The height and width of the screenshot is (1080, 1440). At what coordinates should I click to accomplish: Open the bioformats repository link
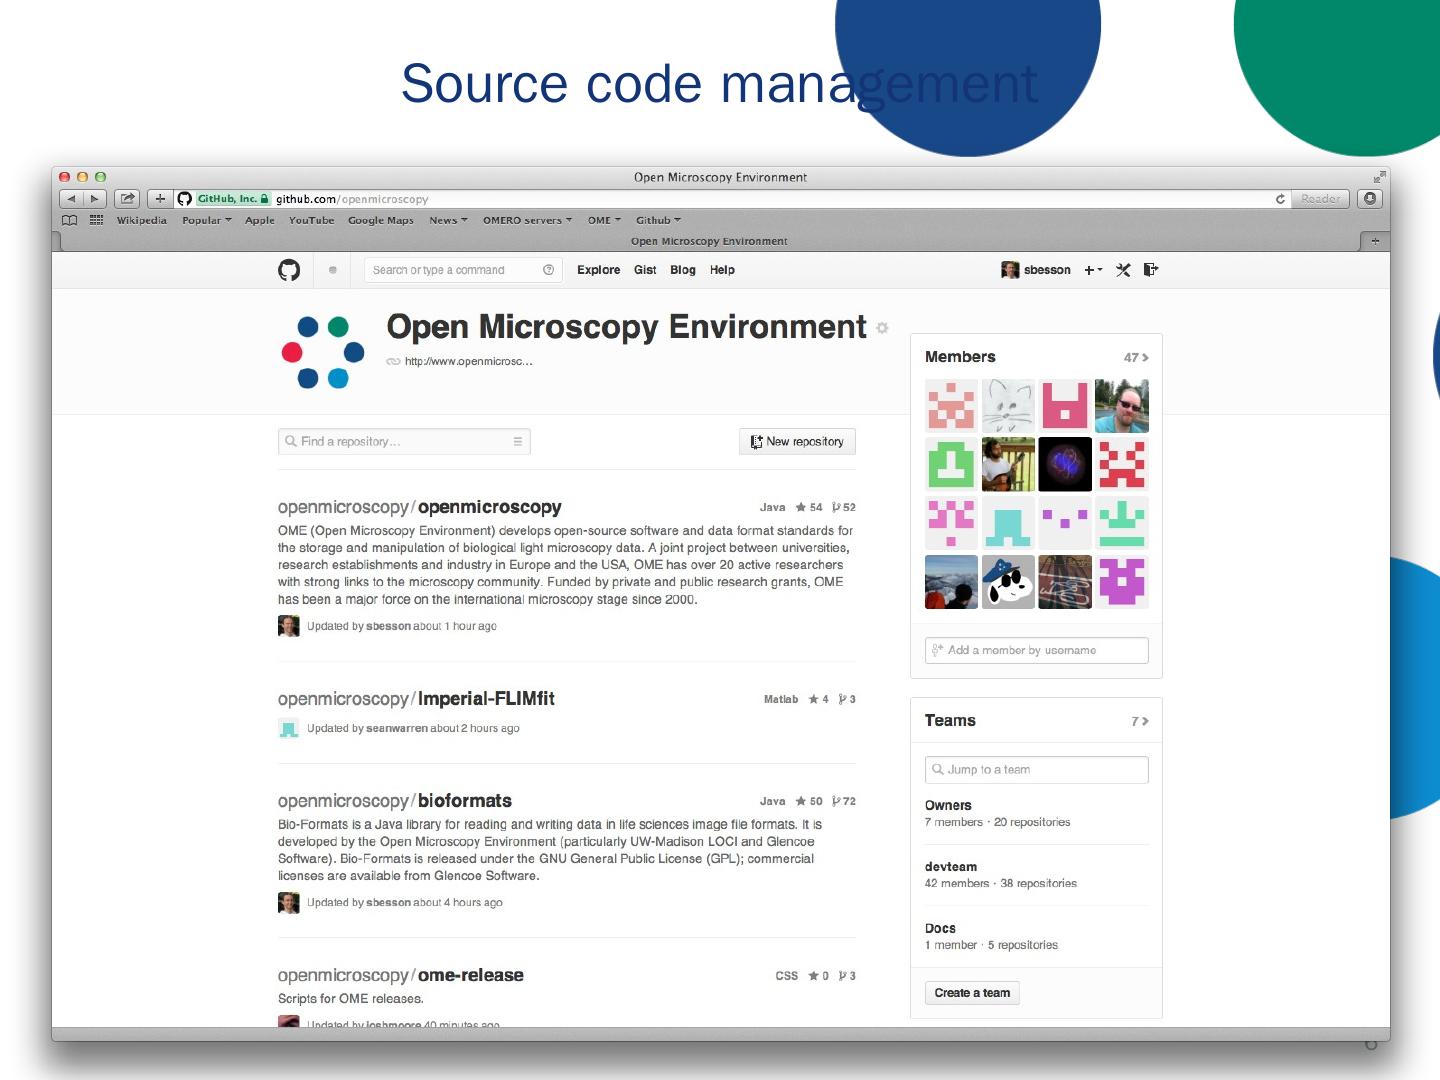point(465,801)
